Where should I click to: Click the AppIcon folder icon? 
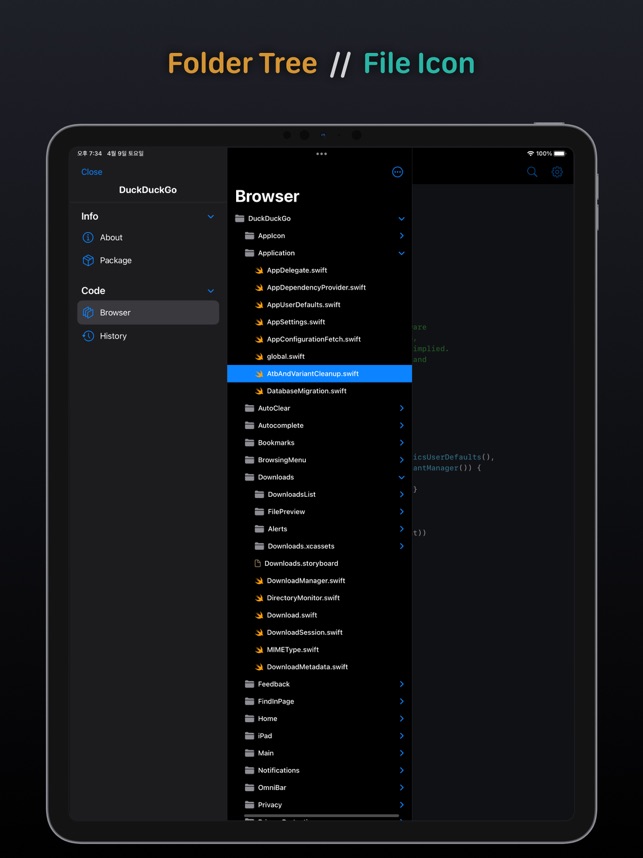pyautogui.click(x=250, y=236)
